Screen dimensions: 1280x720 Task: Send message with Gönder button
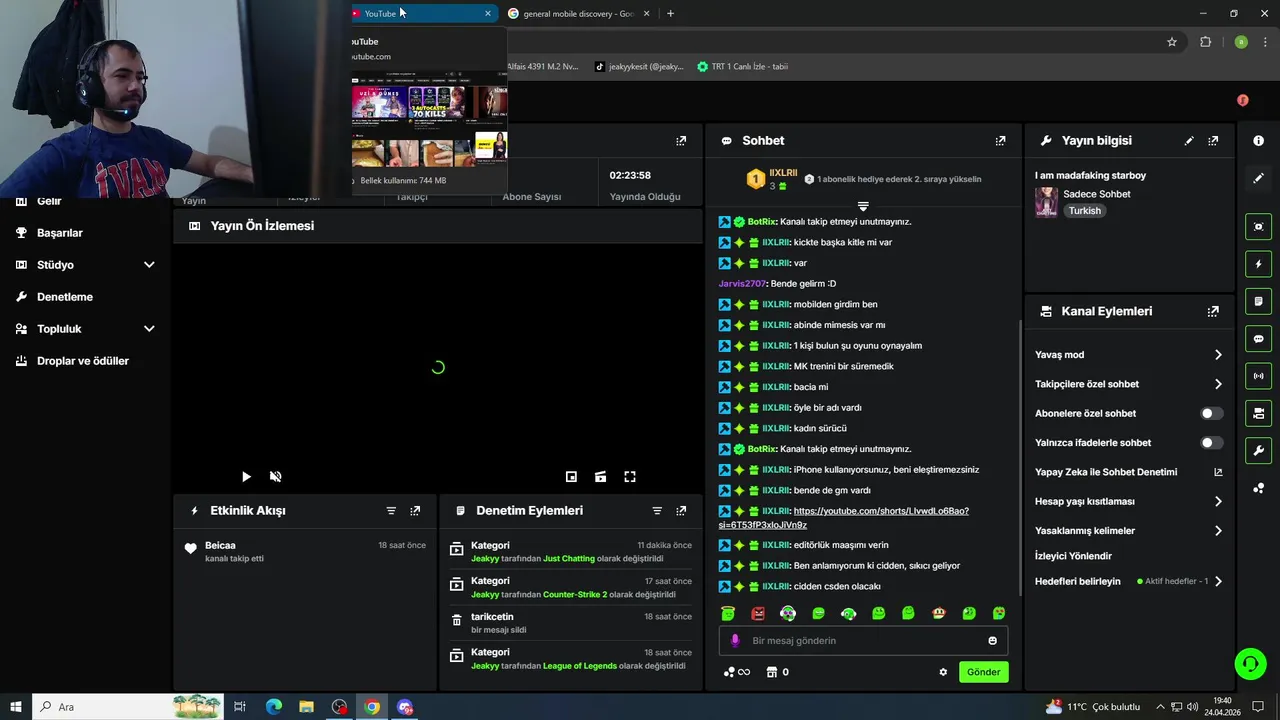[x=983, y=672]
